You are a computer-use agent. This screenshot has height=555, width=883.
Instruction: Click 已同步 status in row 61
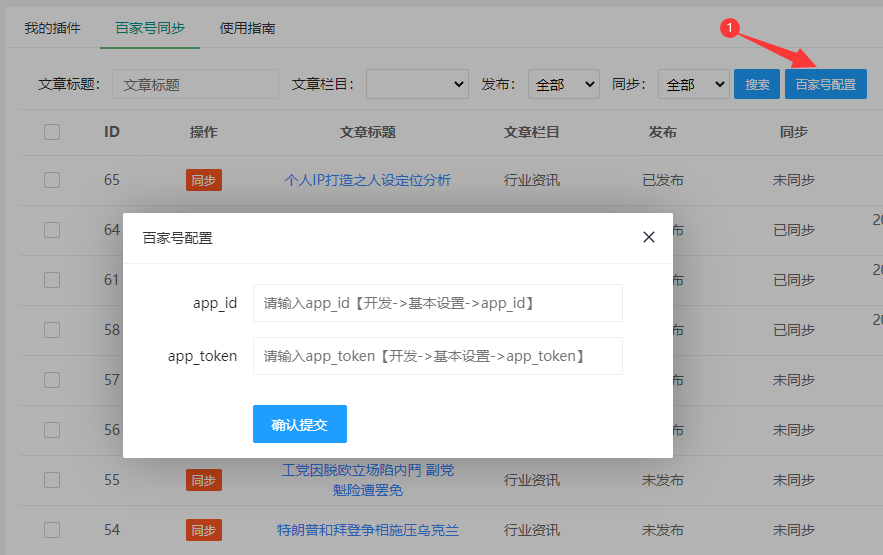[x=793, y=280]
